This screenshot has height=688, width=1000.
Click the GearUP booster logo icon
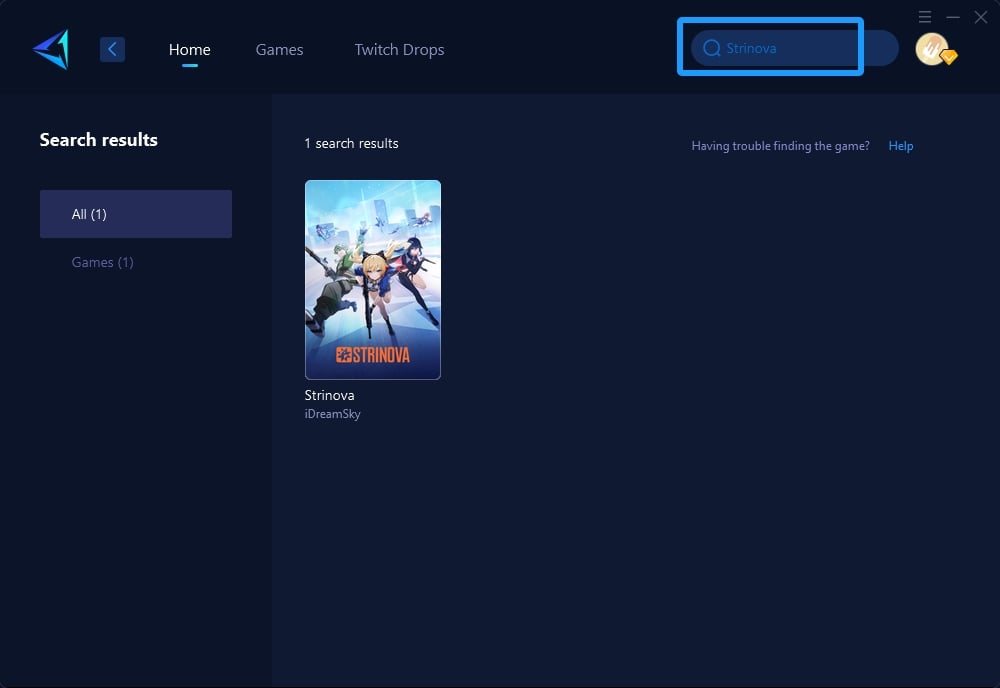(51, 49)
